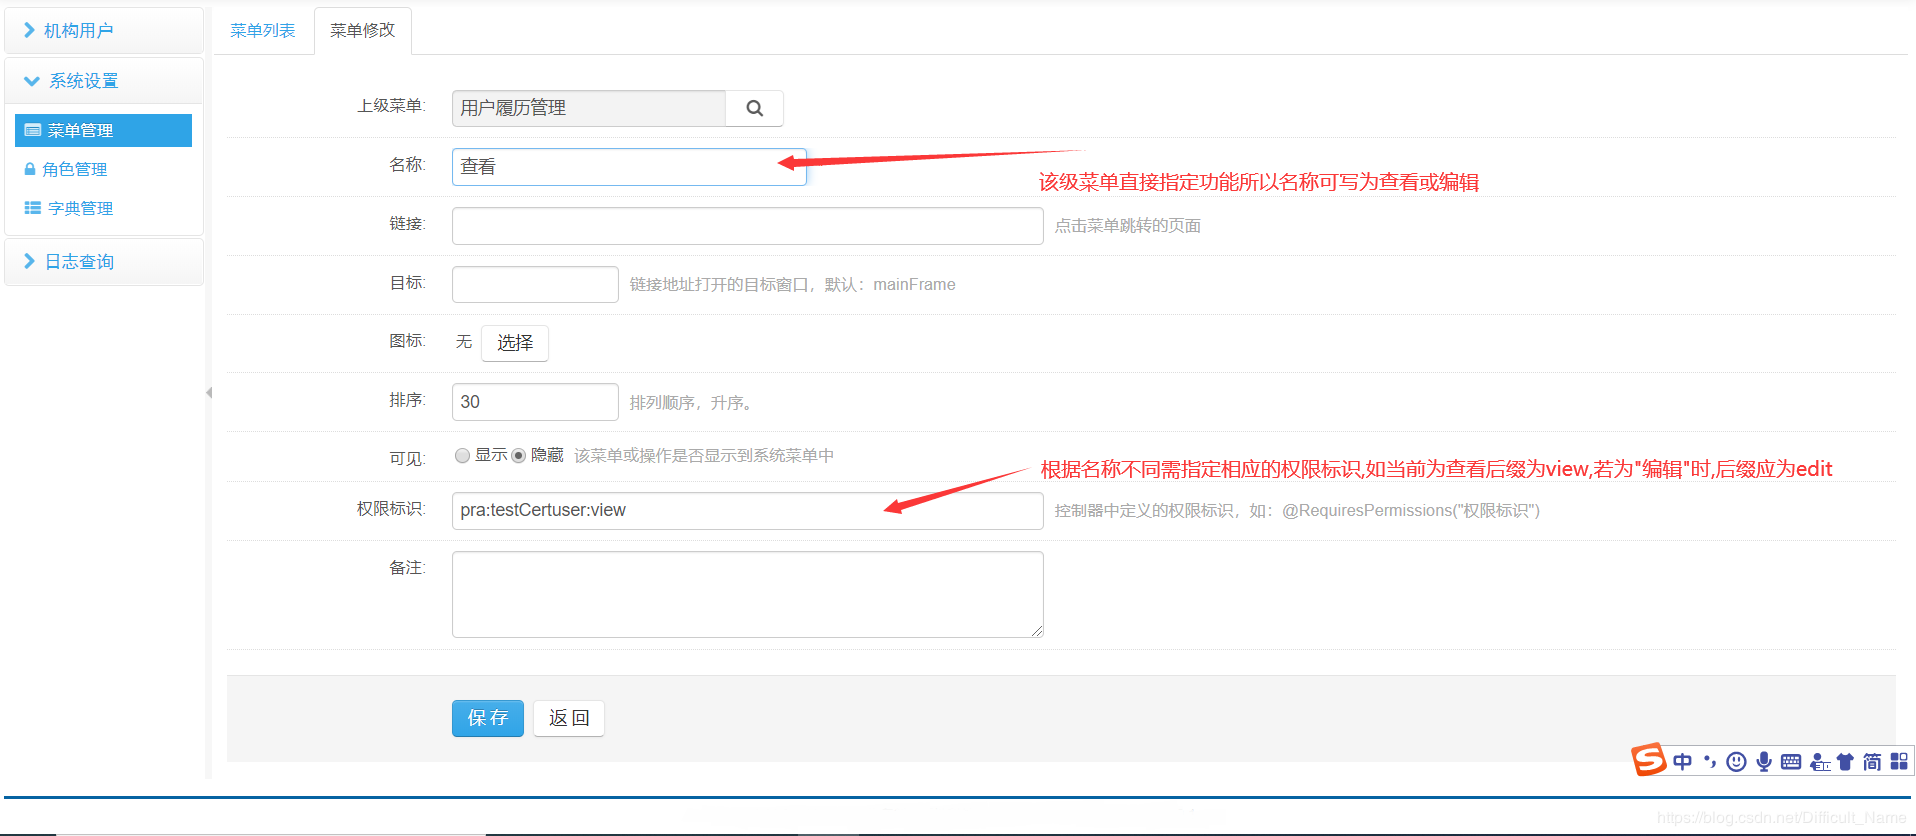Click the empty 链接 input field
The width and height of the screenshot is (1916, 836).
[x=748, y=226]
